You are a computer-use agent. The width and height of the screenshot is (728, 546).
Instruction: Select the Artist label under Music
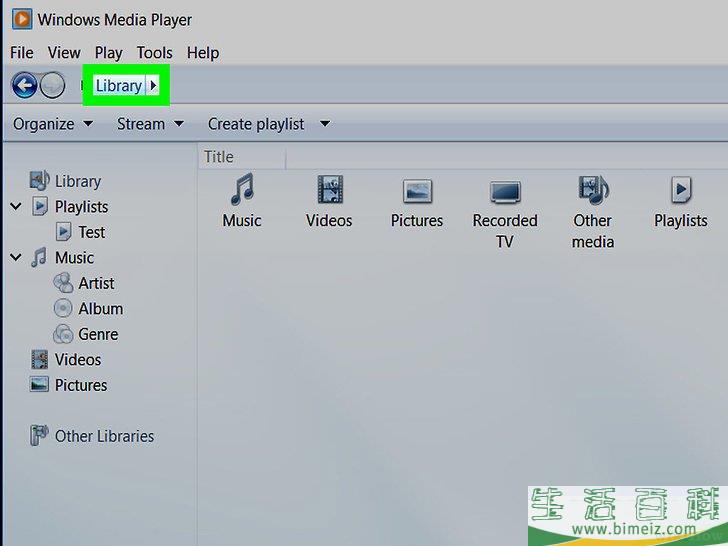coord(96,283)
